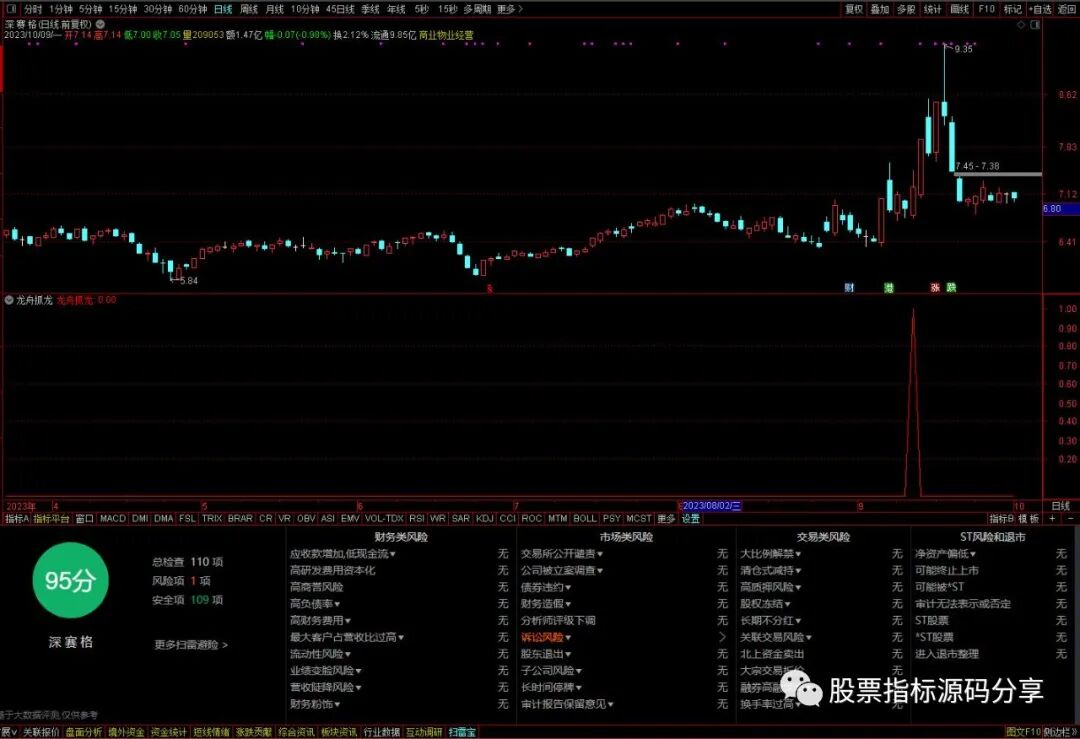Screen dimensions: 1080x739
Task: Open 画线 drawing tools
Action: 959,9
